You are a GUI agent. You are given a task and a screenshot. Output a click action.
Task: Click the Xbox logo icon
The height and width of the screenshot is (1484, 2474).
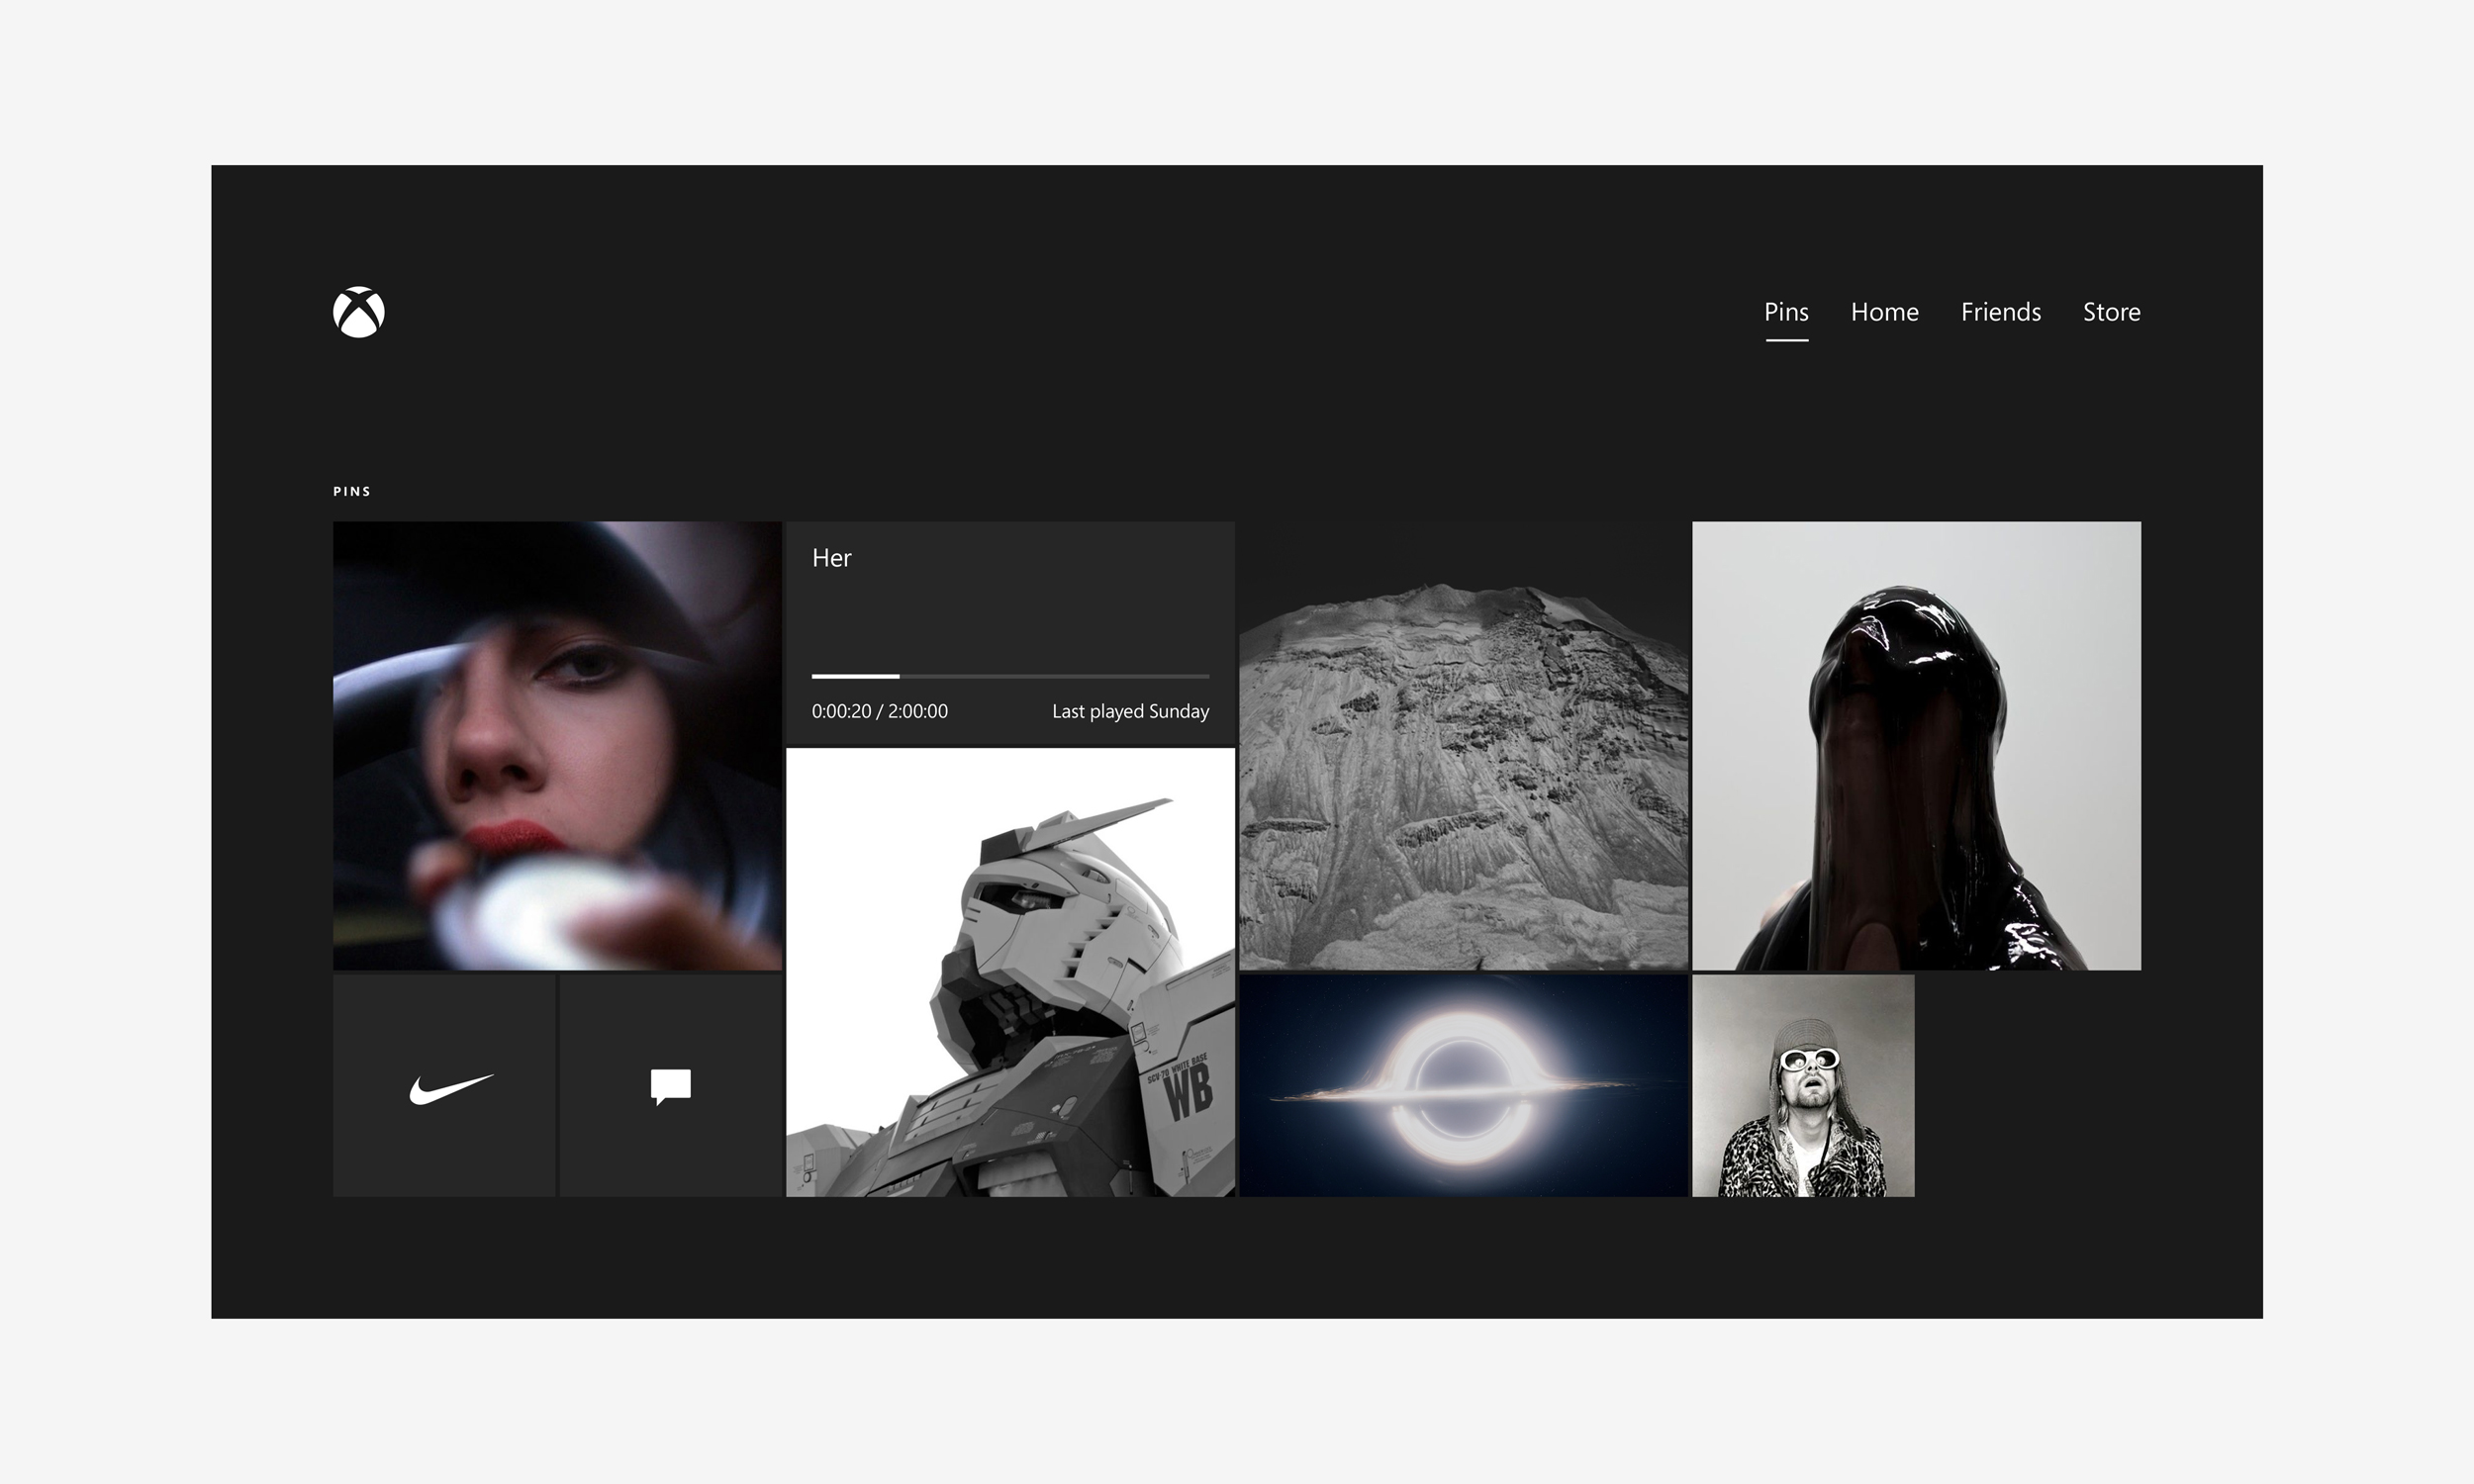pyautogui.click(x=358, y=312)
